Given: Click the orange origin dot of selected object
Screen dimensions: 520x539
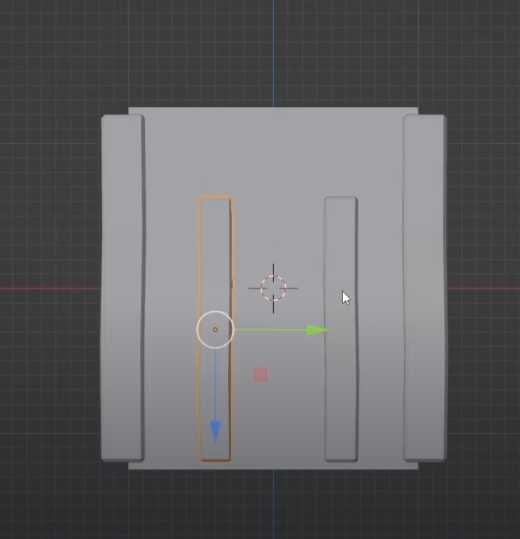Looking at the screenshot, I should [x=215, y=330].
